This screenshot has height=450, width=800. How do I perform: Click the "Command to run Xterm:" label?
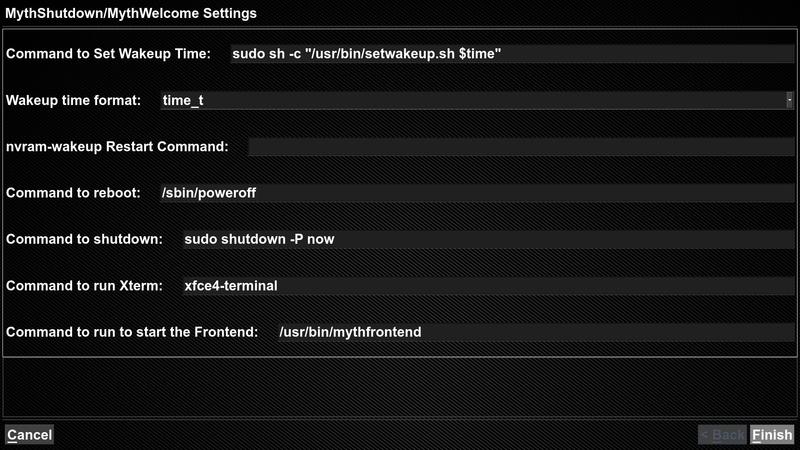pyautogui.click(x=84, y=285)
